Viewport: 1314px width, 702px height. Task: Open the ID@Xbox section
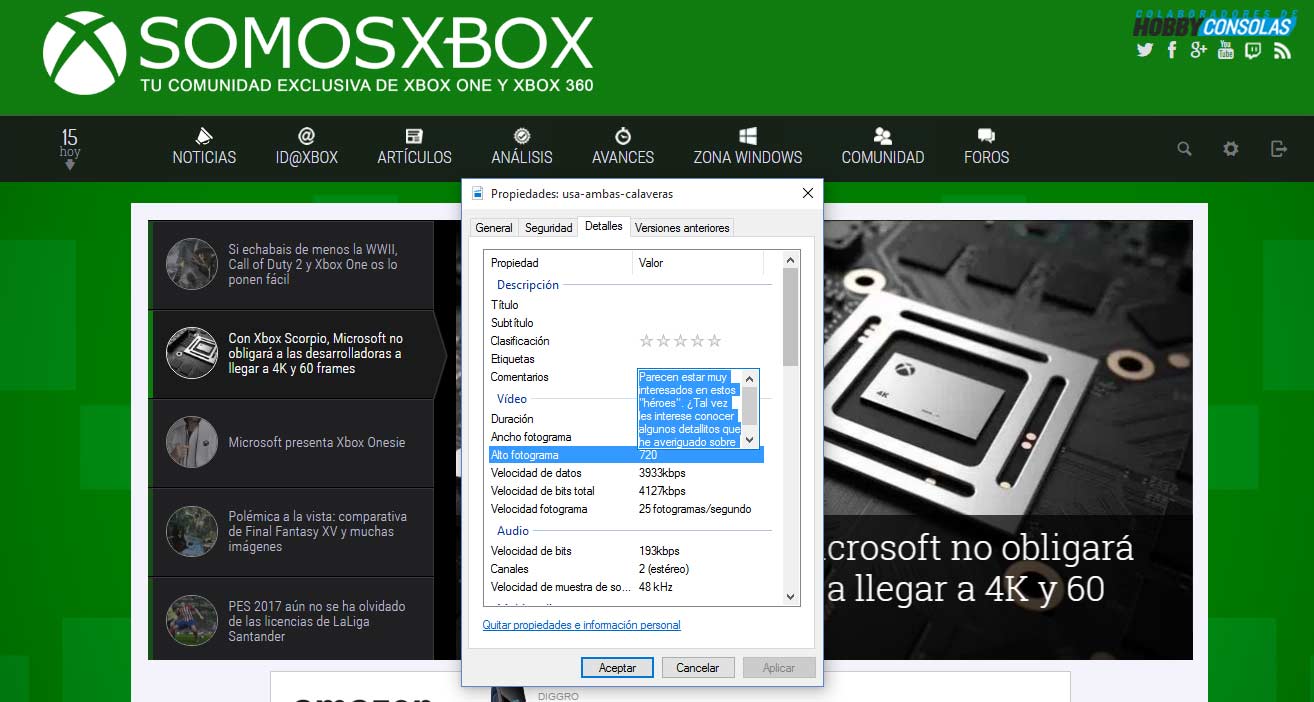(x=307, y=146)
